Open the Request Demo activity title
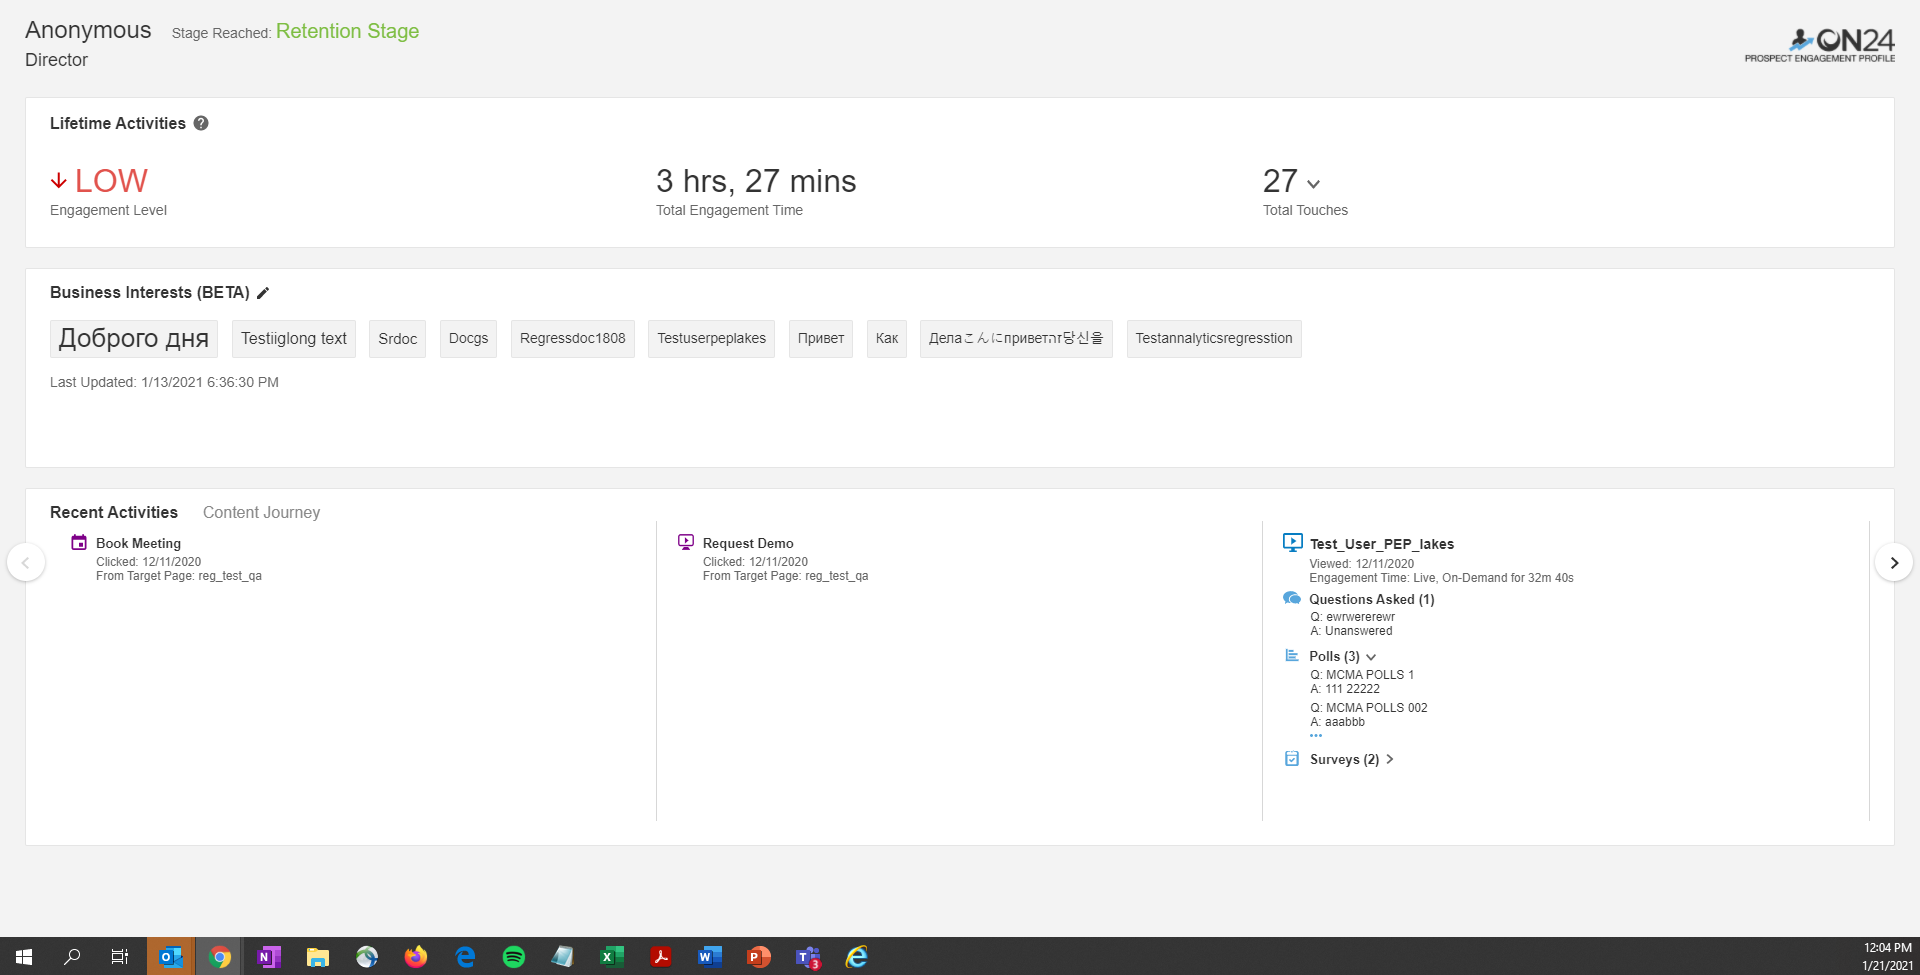This screenshot has width=1920, height=975. [x=748, y=543]
